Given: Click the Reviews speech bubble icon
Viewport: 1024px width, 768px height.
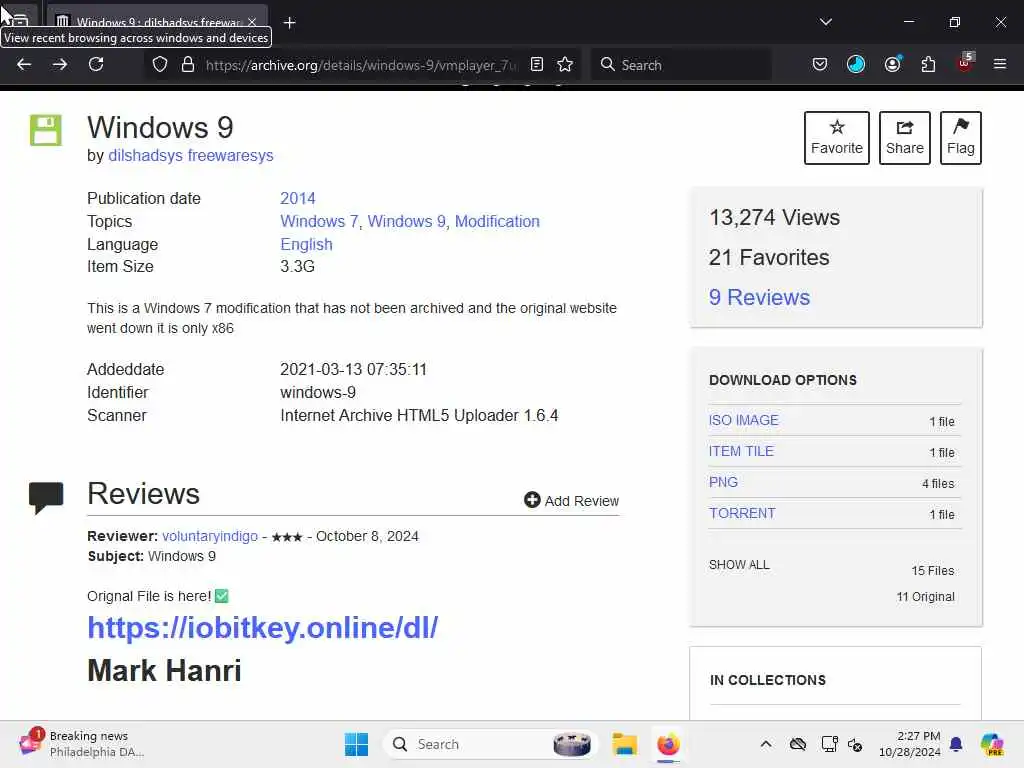Looking at the screenshot, I should [46, 498].
